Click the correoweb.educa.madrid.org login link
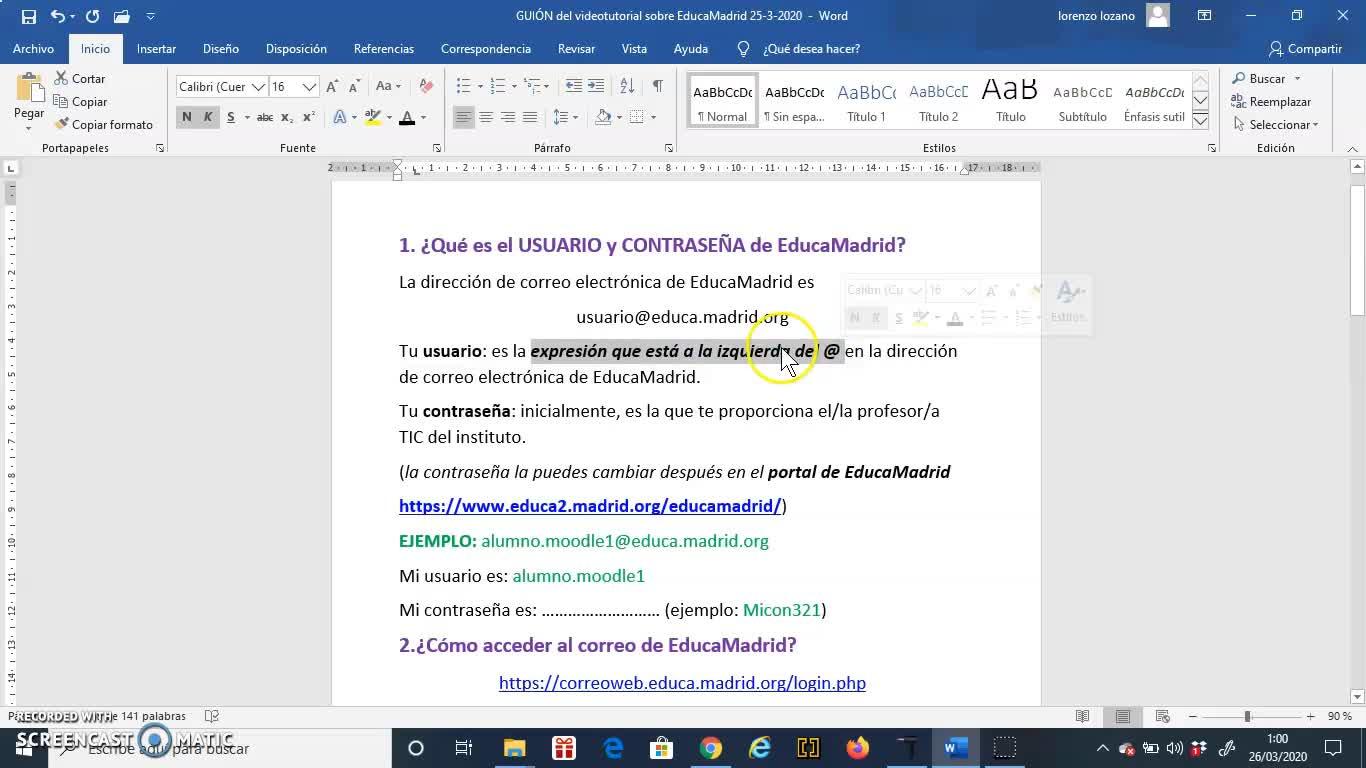Viewport: 1366px width, 768px height. pyautogui.click(x=682, y=683)
